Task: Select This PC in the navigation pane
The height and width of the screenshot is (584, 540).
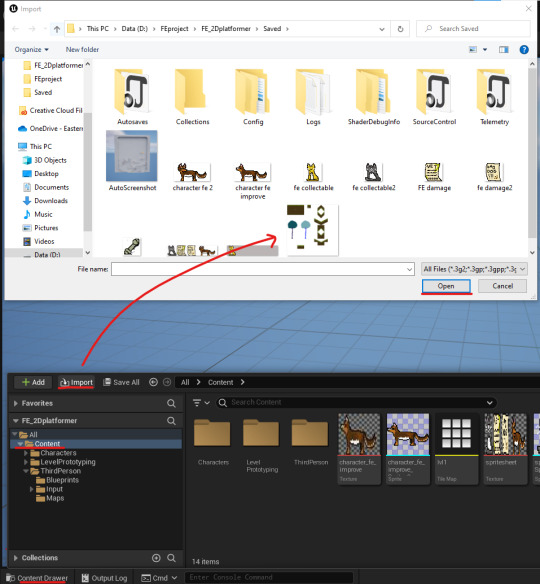Action: 35,146
